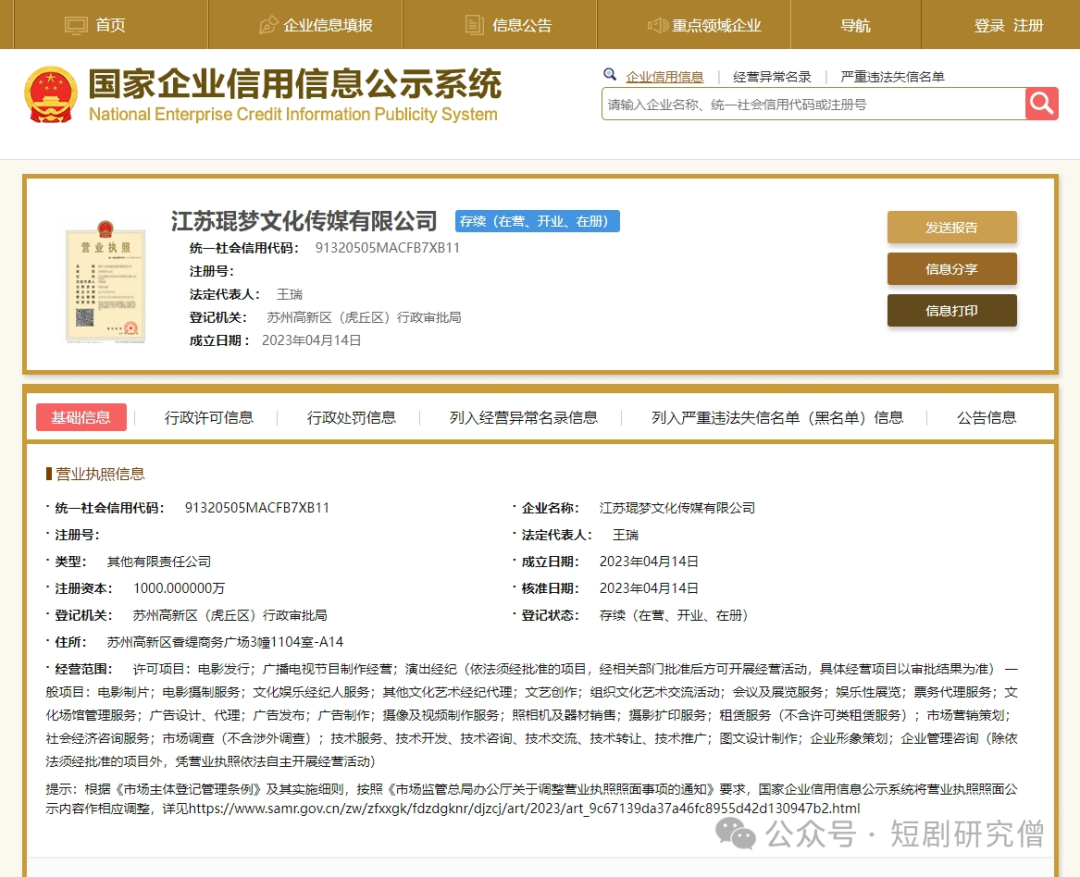Click the 营业执照 license thumbnail image
This screenshot has height=877, width=1080.
[105, 280]
